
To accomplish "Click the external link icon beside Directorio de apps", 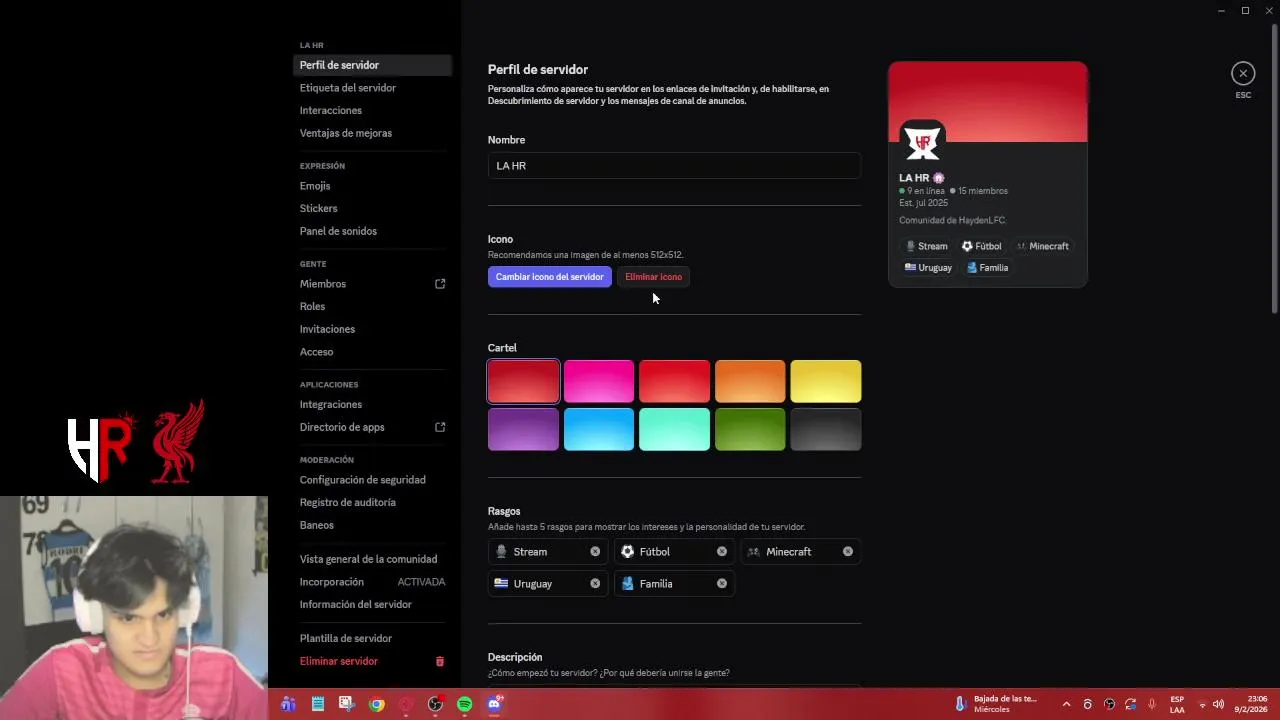I will coord(440,427).
